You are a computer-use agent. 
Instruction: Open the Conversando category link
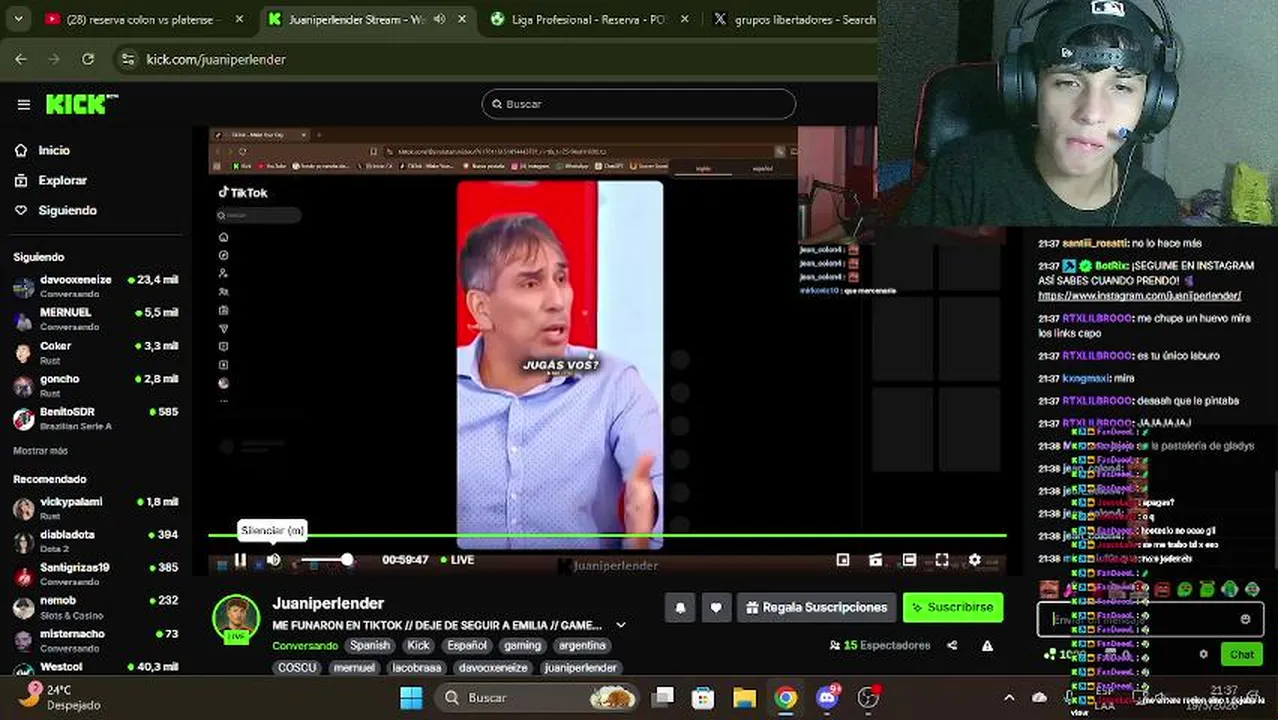305,646
